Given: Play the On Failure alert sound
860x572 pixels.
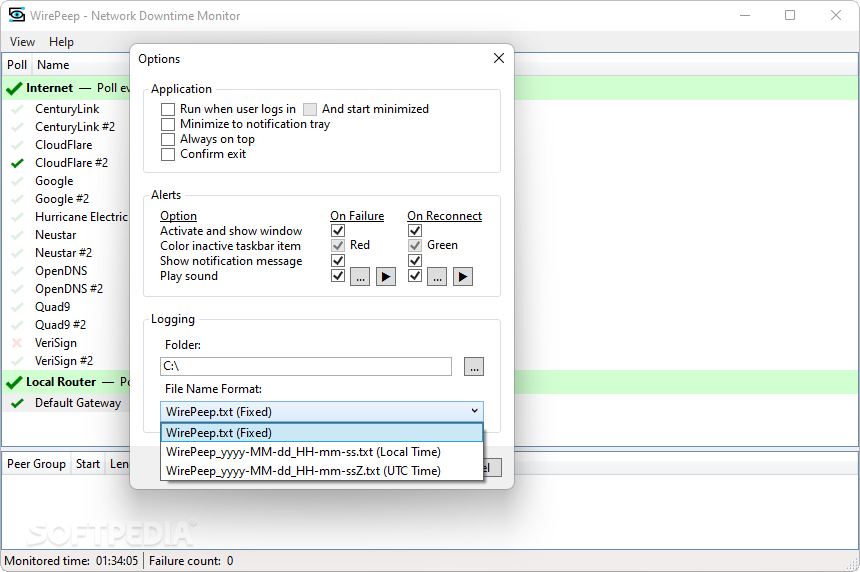Looking at the screenshot, I should pos(386,276).
